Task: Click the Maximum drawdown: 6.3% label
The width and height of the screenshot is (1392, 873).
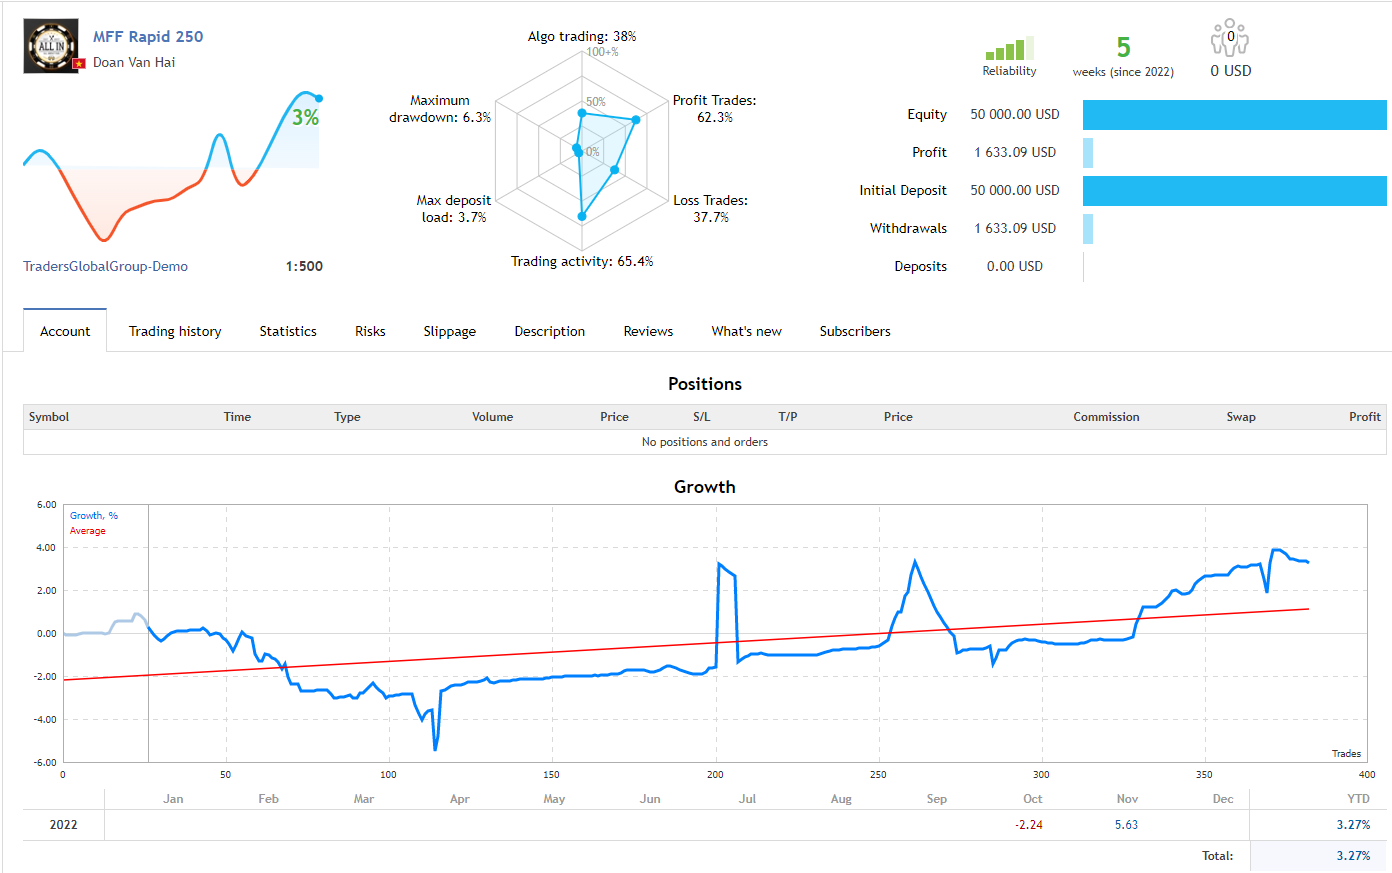Action: coord(440,109)
